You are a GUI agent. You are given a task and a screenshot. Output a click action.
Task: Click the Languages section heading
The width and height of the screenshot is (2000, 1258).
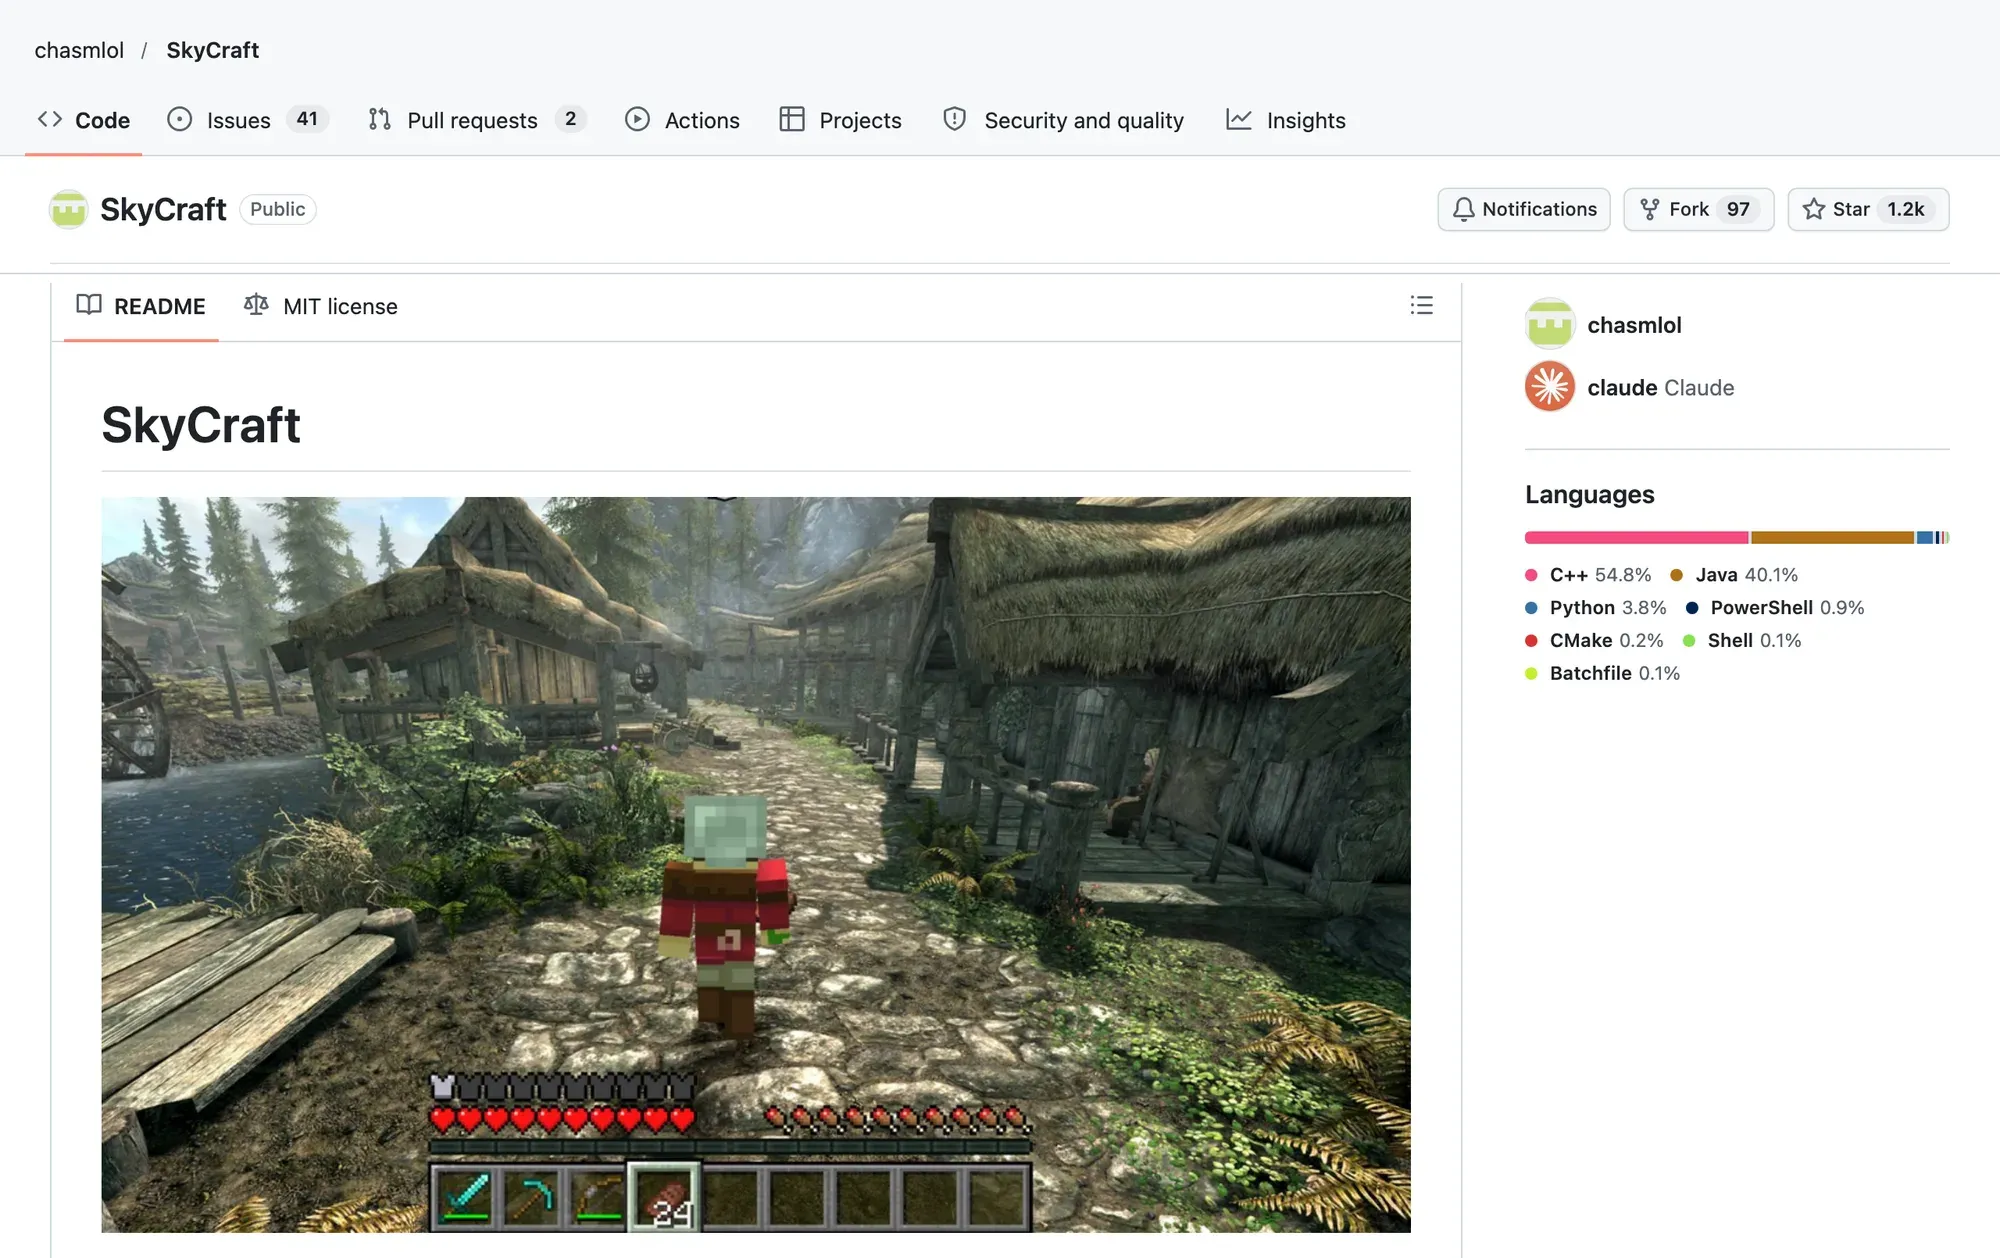tap(1589, 495)
